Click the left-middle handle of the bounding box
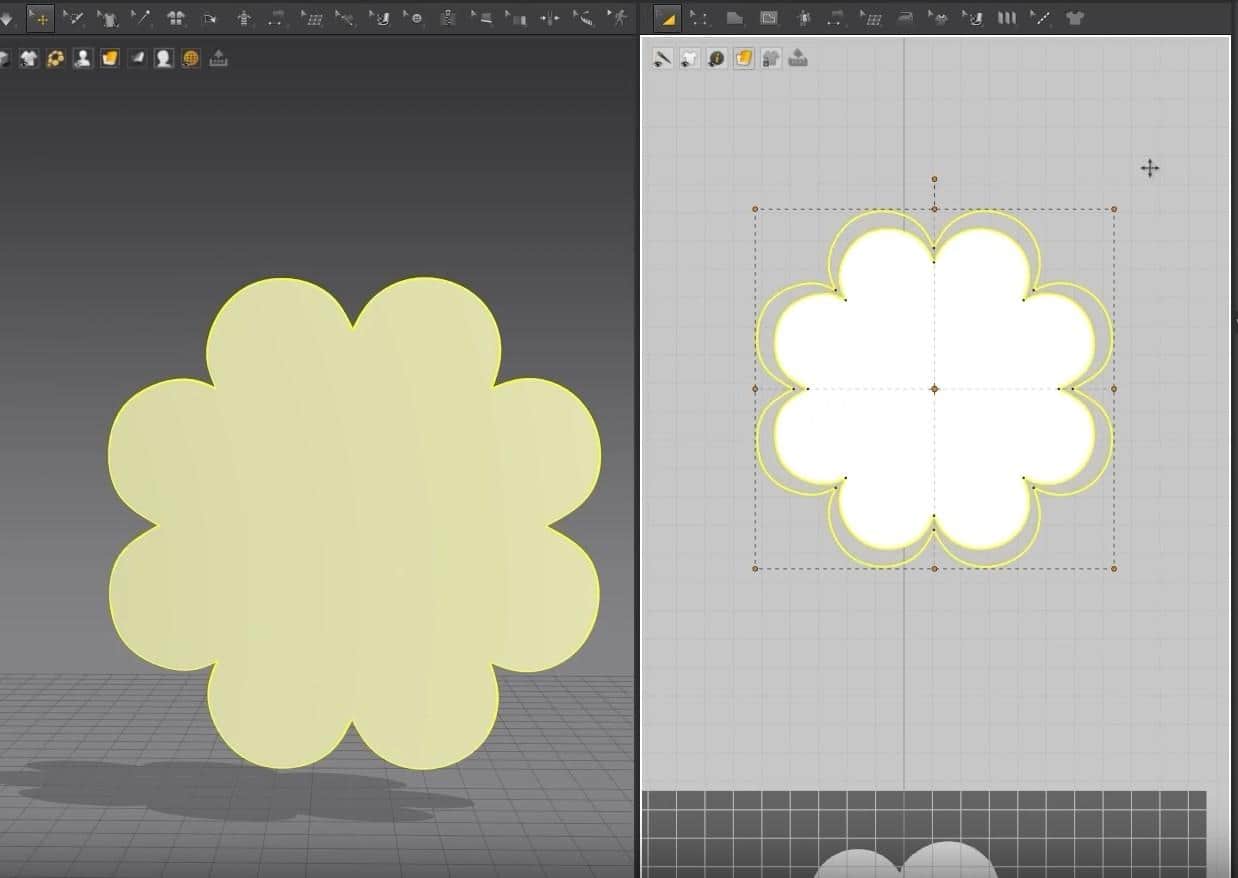 tap(755, 389)
